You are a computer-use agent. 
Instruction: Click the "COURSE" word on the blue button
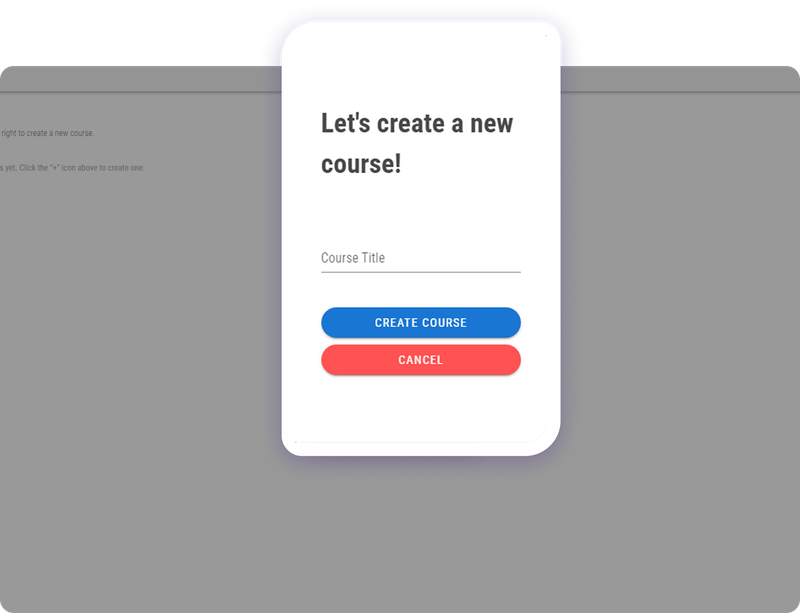pos(445,323)
